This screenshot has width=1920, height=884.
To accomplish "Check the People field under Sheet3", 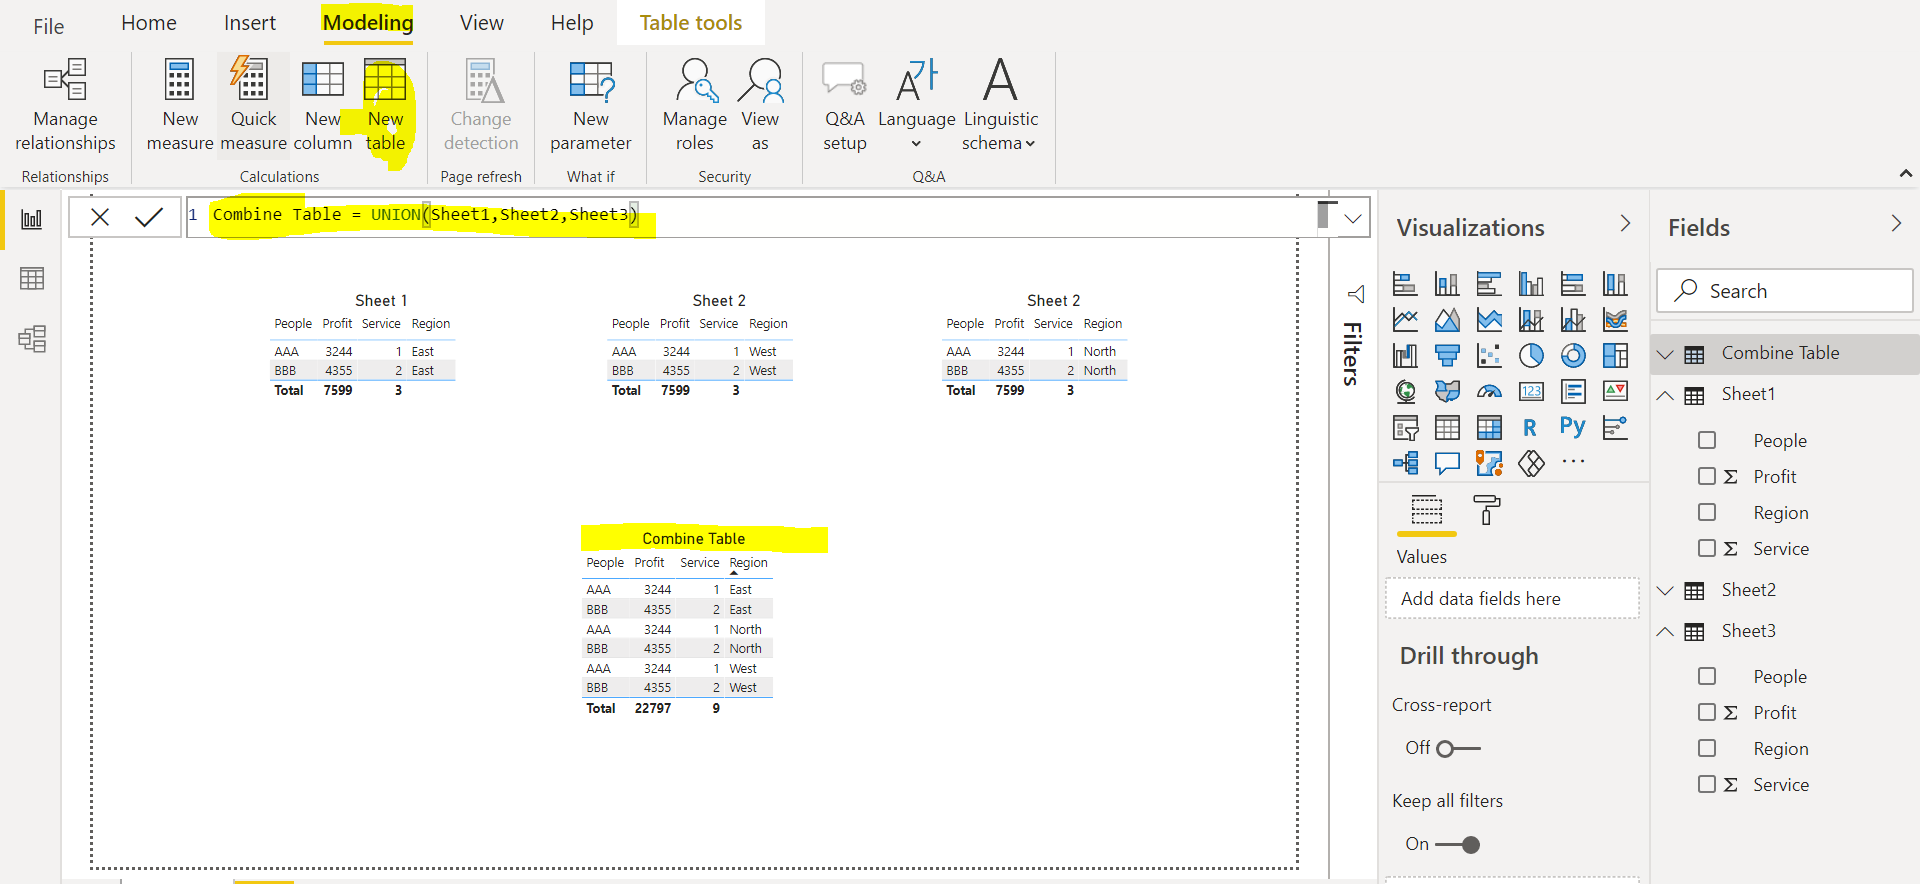I will click(x=1707, y=676).
